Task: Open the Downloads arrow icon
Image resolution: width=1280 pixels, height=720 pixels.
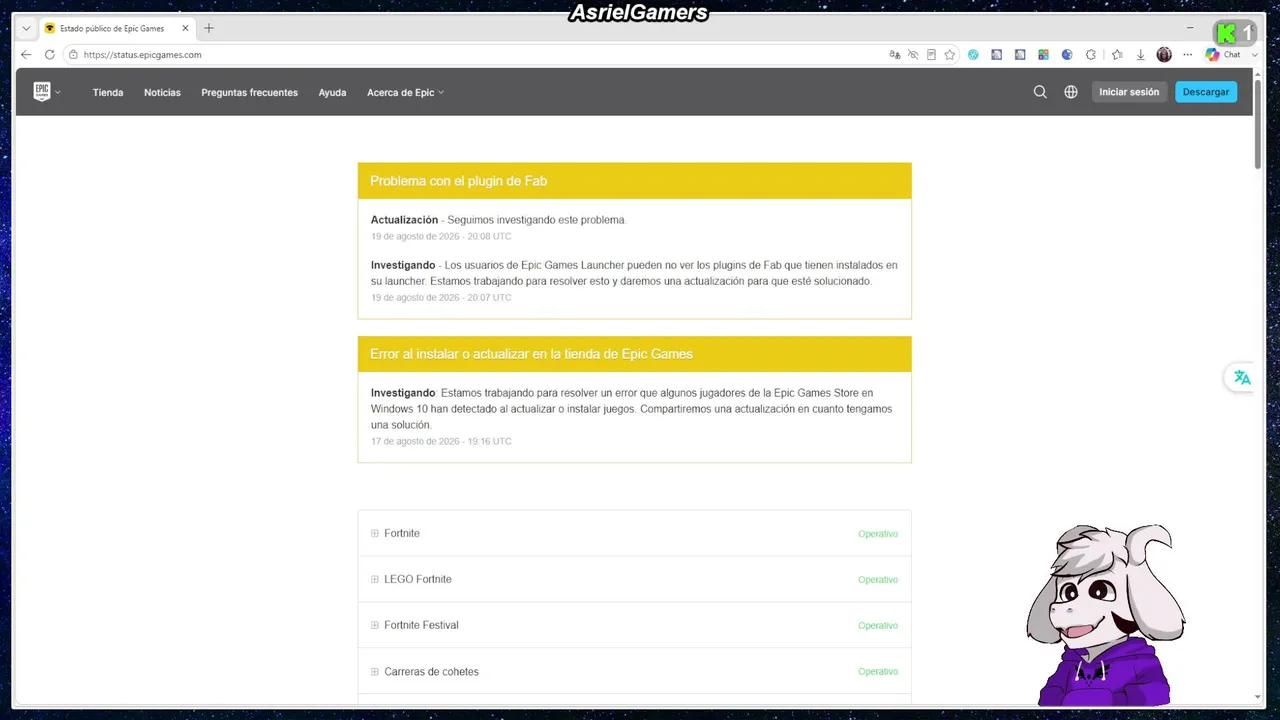Action: tap(1140, 55)
